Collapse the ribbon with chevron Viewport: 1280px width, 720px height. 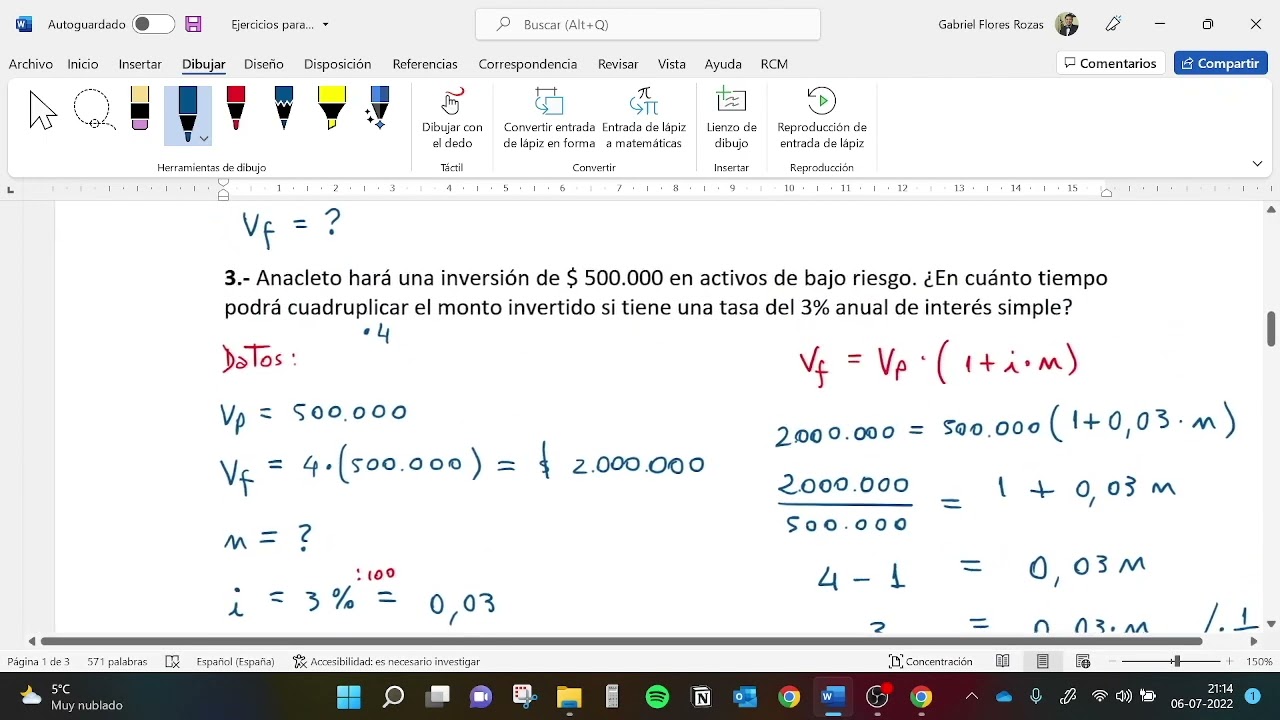tap(1257, 163)
